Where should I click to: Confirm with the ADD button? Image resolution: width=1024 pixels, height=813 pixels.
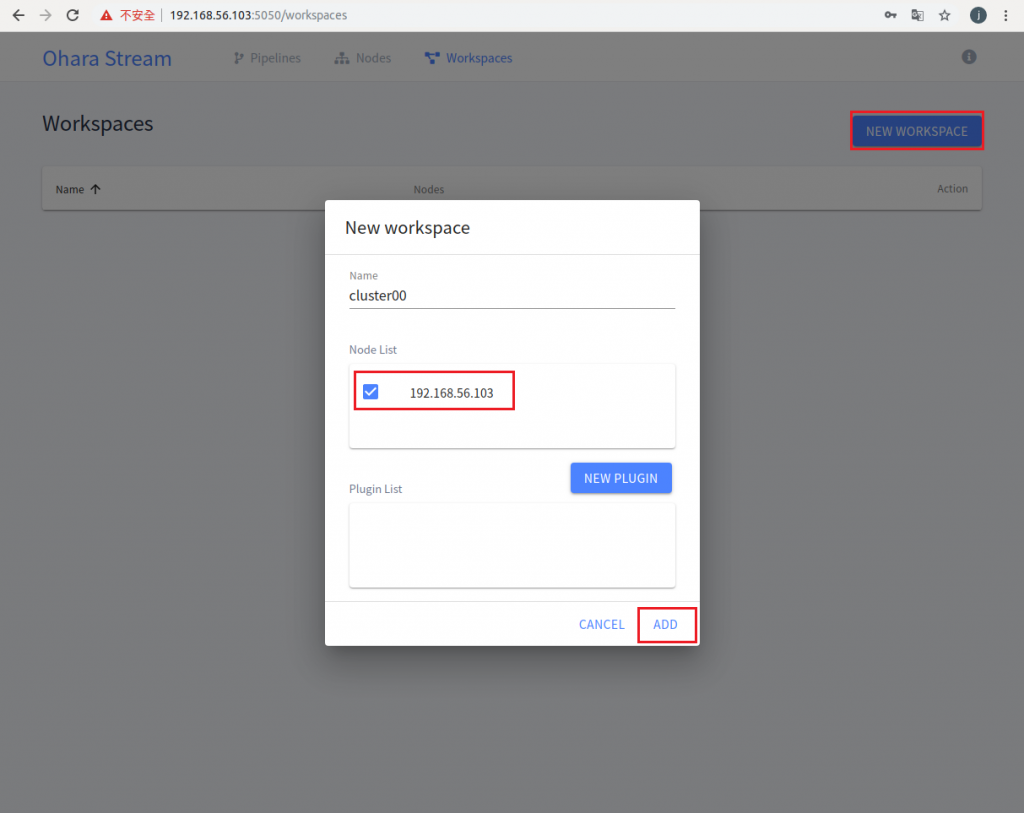(x=665, y=624)
